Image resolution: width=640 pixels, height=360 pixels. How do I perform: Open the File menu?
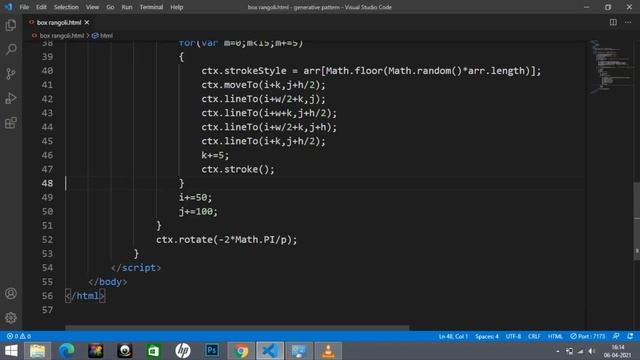coord(24,7)
